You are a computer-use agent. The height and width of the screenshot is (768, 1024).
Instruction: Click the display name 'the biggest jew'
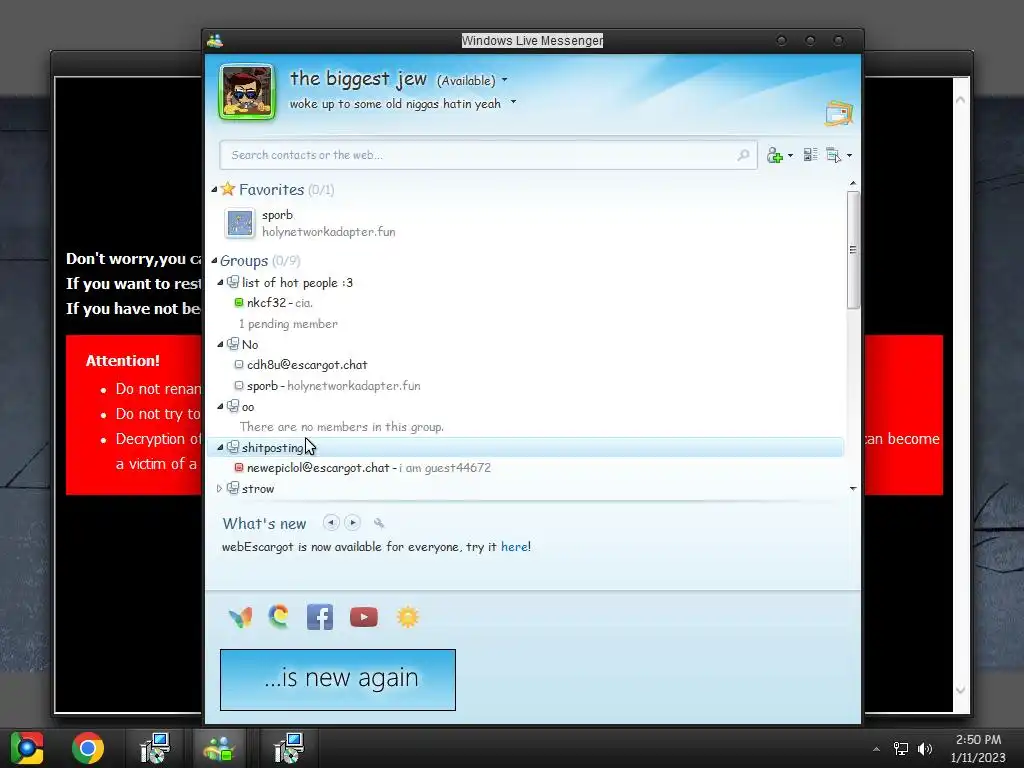358,79
